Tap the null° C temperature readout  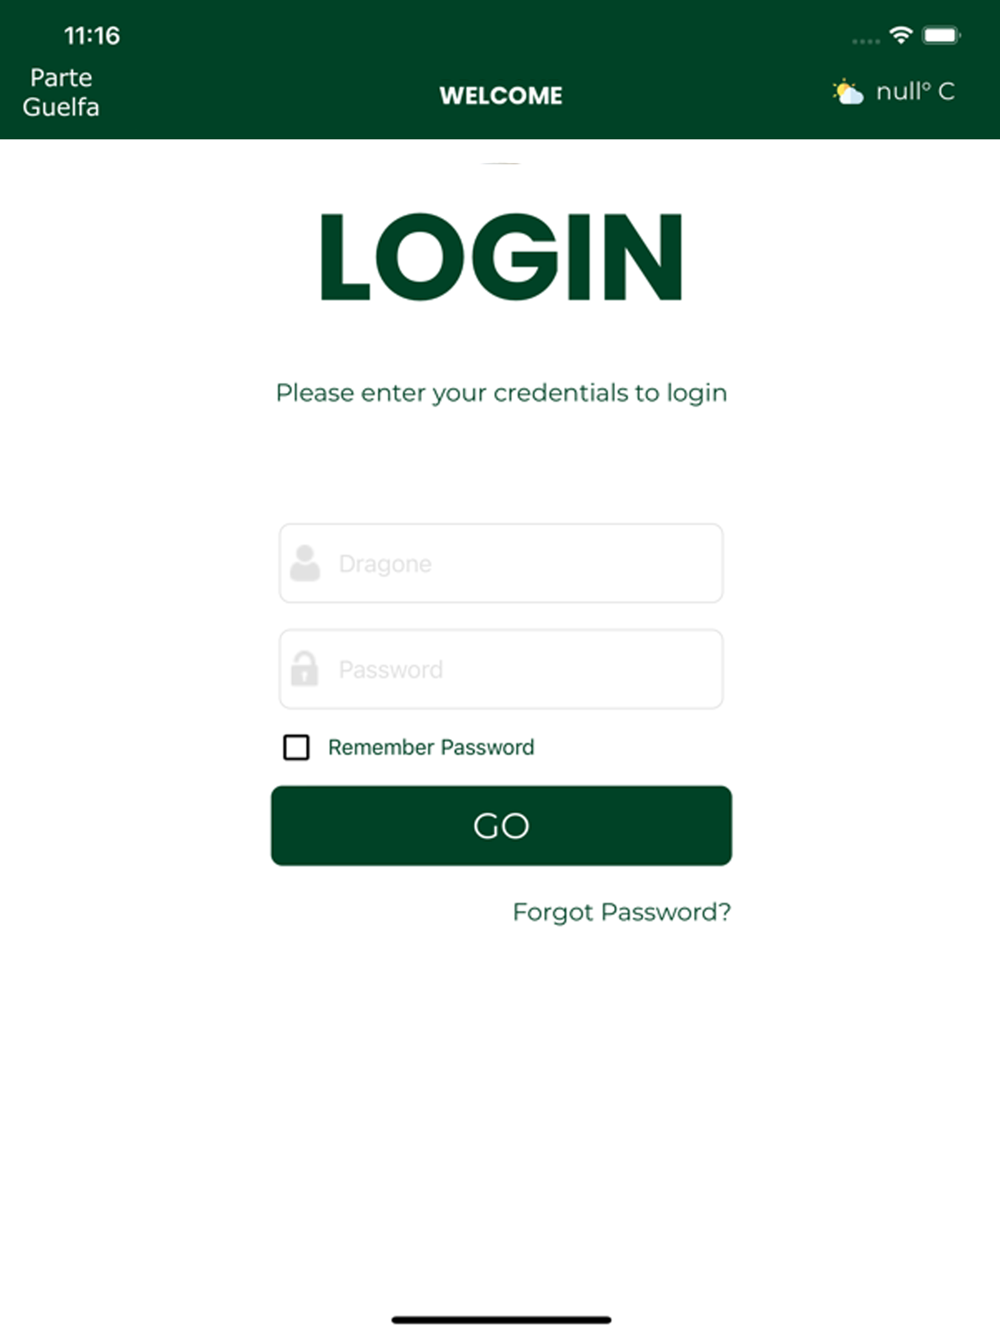tap(915, 92)
